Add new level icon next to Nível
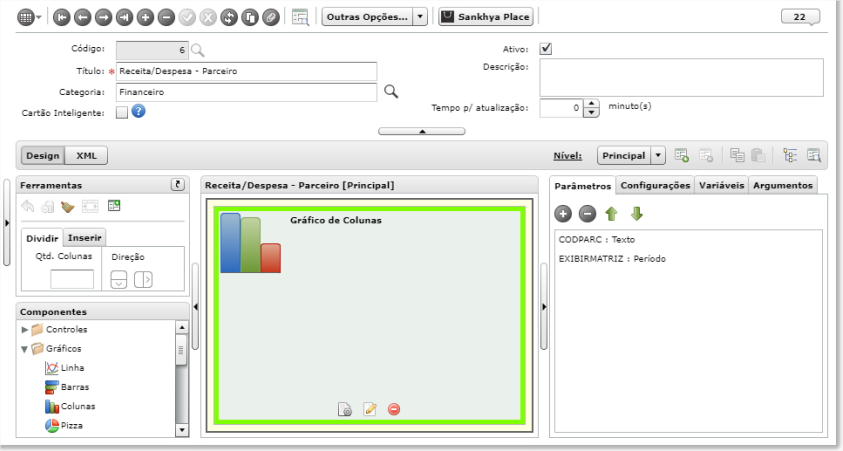 click(x=682, y=155)
